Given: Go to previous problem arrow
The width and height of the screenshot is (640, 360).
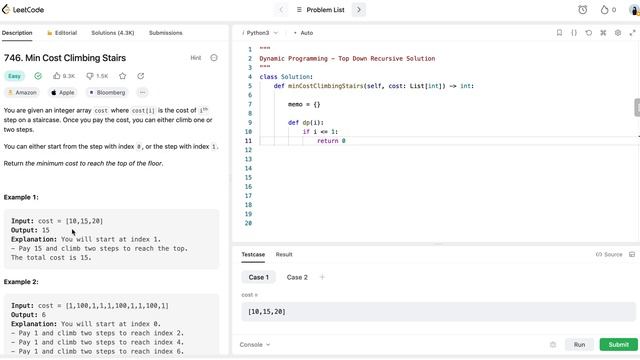Looking at the screenshot, I should (x=281, y=9).
